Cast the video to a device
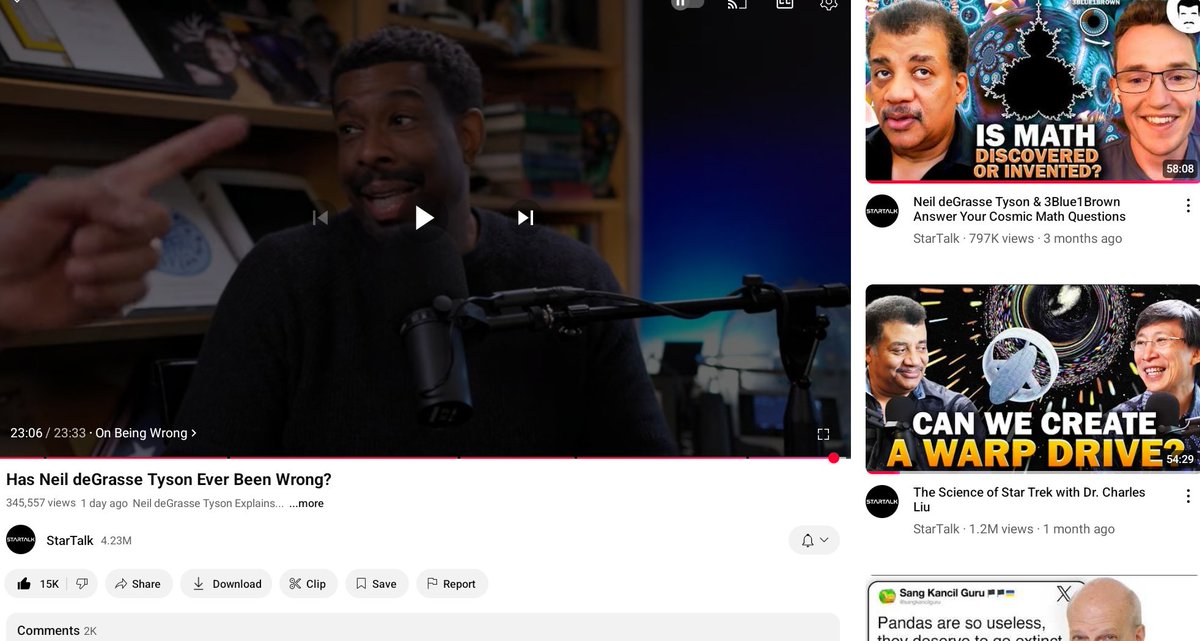 (737, 4)
